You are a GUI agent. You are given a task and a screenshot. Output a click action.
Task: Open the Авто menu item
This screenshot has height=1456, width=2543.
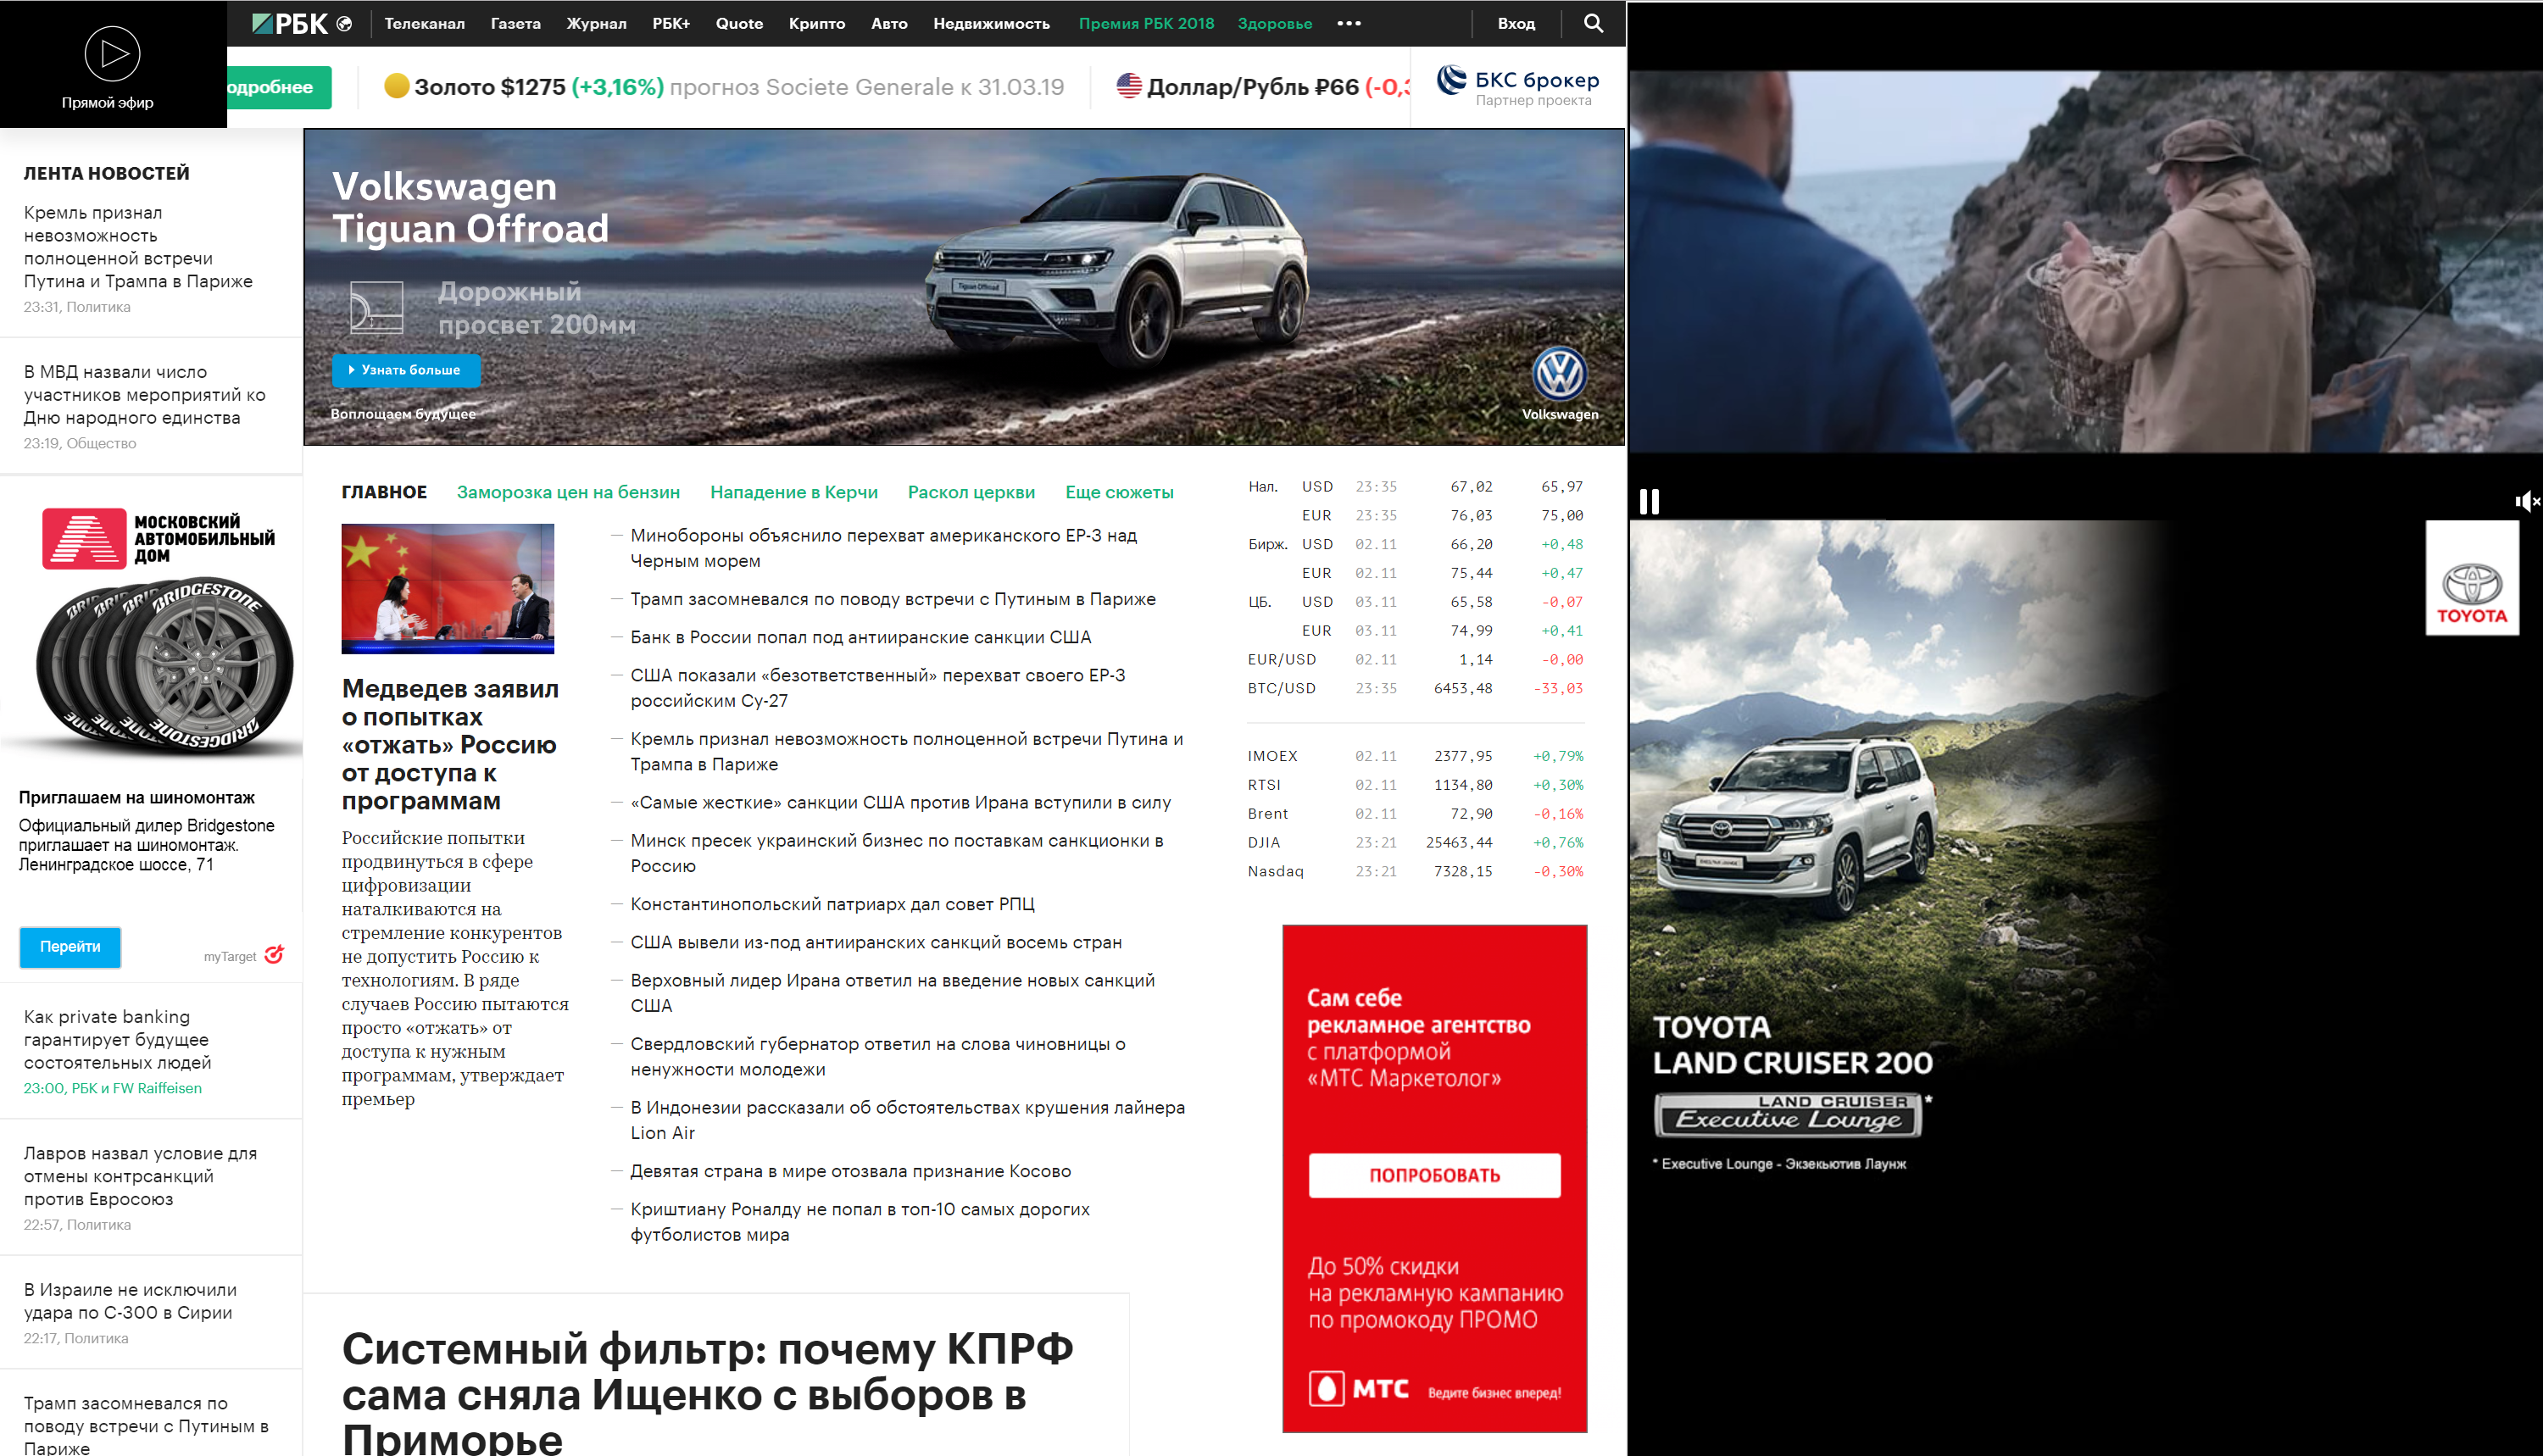tap(889, 23)
